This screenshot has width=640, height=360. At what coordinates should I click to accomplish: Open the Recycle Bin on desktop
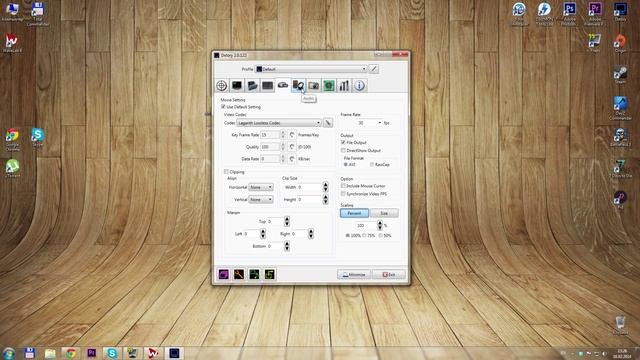[x=620, y=325]
